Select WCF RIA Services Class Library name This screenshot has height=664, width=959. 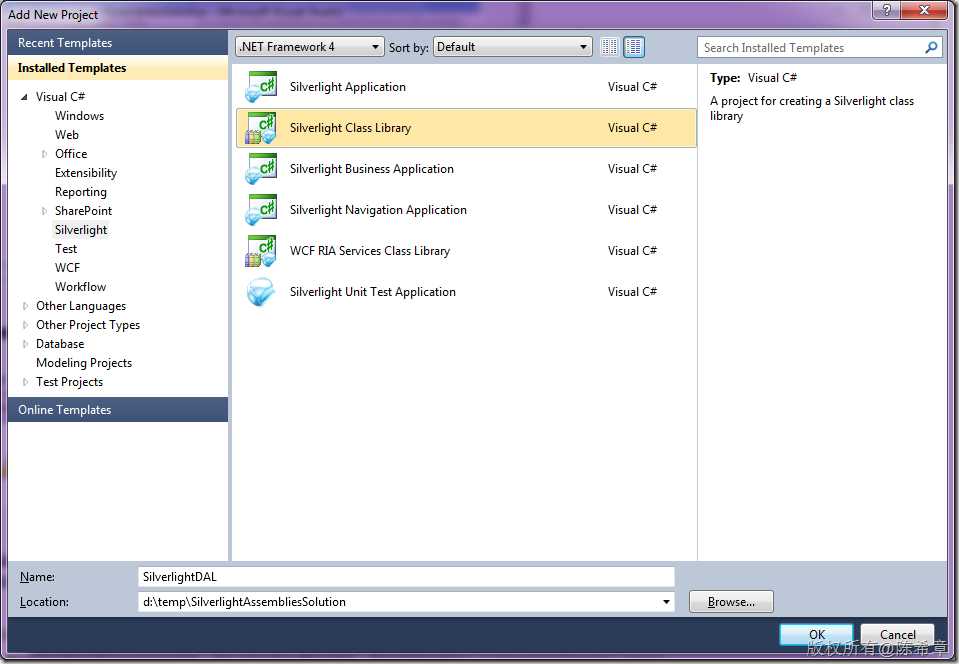[x=370, y=251]
